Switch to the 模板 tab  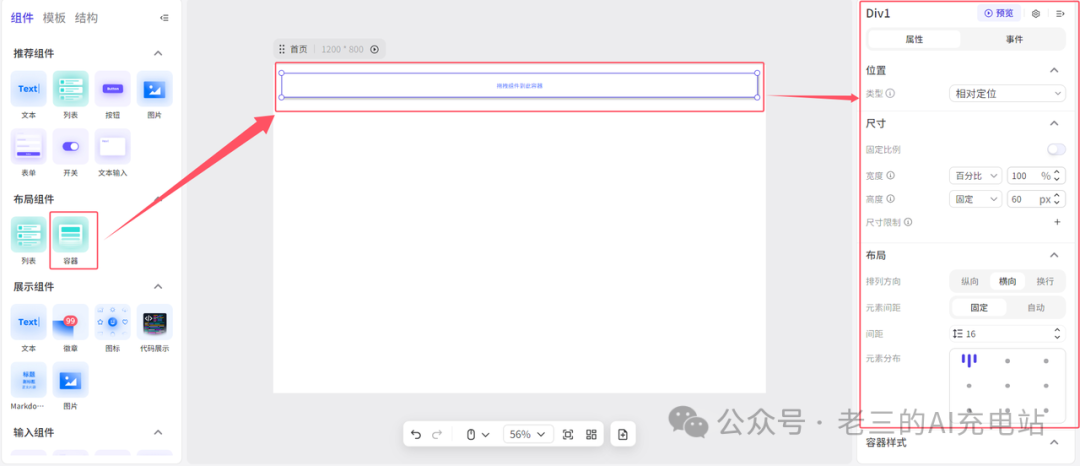click(x=54, y=18)
